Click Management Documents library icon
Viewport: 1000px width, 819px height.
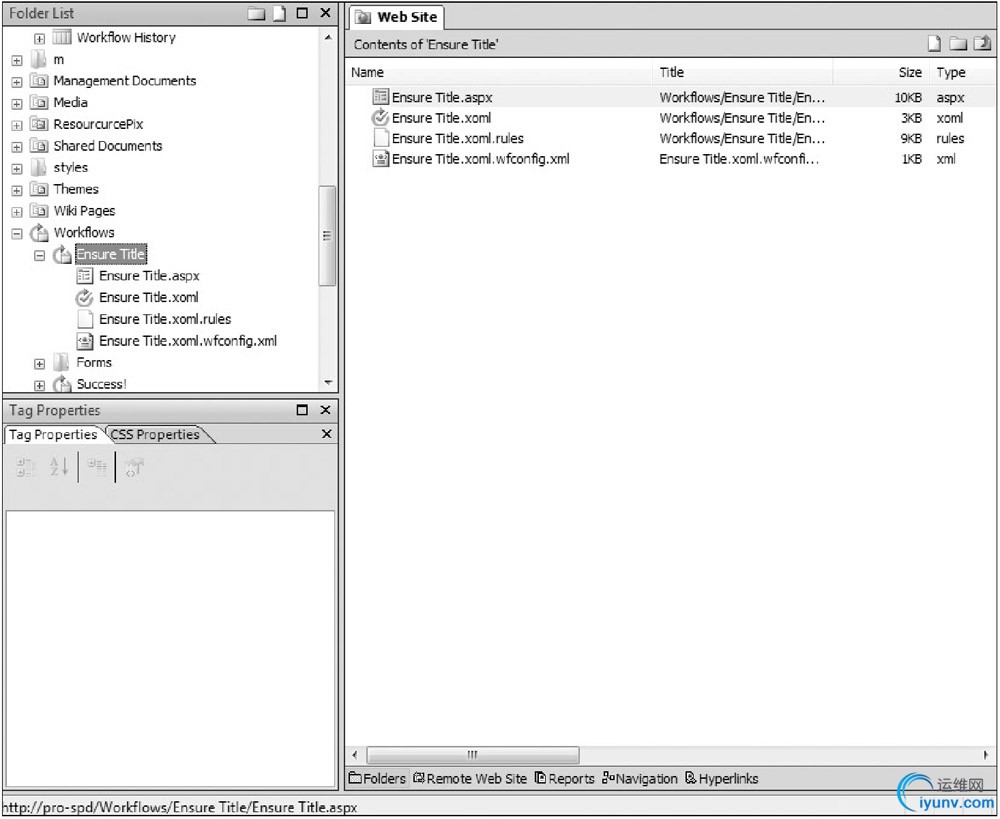click(39, 81)
